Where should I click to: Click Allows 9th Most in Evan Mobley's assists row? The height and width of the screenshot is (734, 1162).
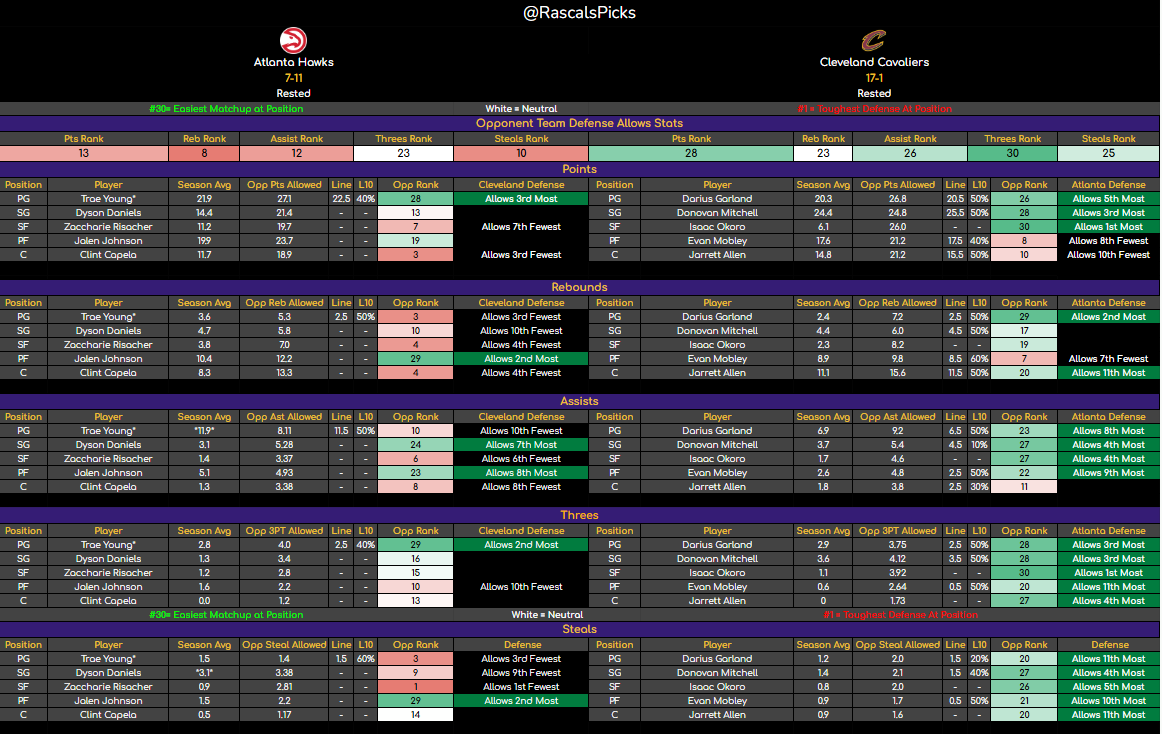click(1109, 473)
